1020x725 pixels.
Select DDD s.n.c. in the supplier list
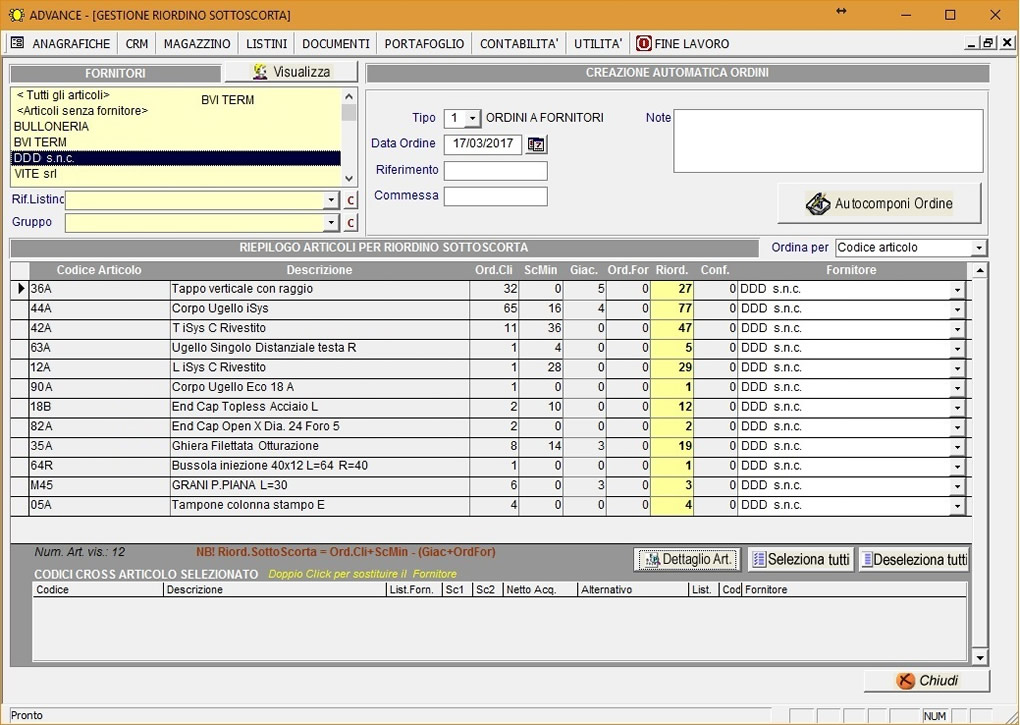coord(176,158)
